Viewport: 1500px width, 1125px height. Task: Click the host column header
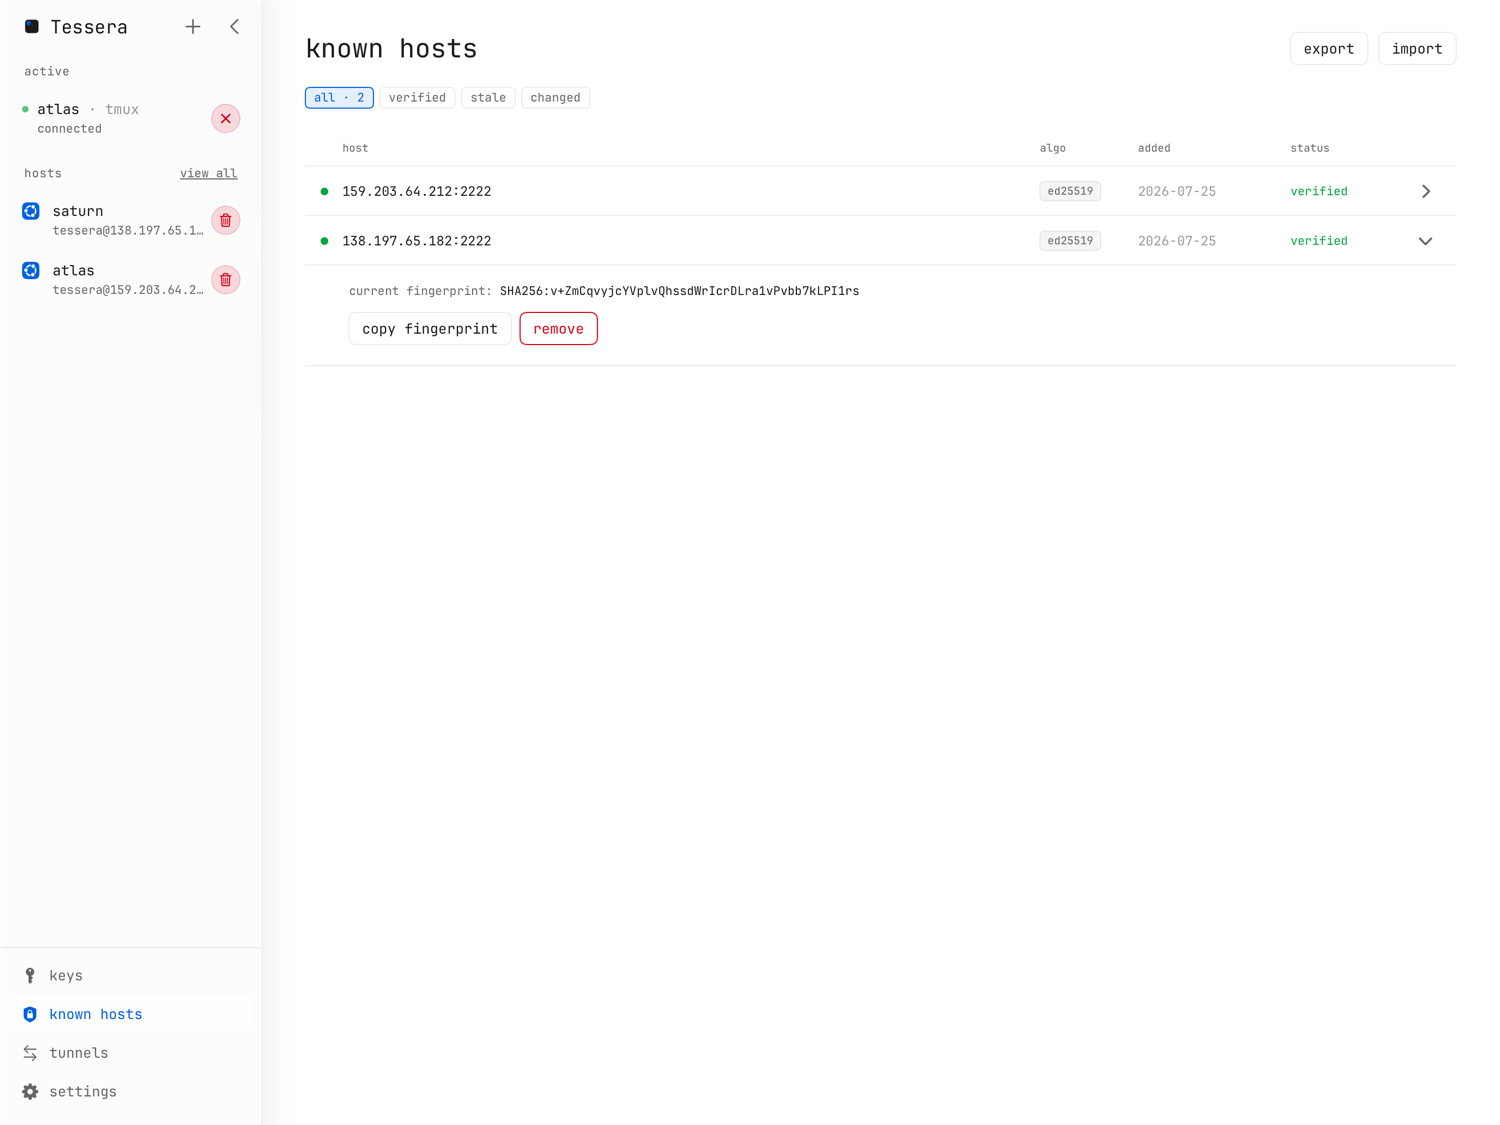click(355, 148)
